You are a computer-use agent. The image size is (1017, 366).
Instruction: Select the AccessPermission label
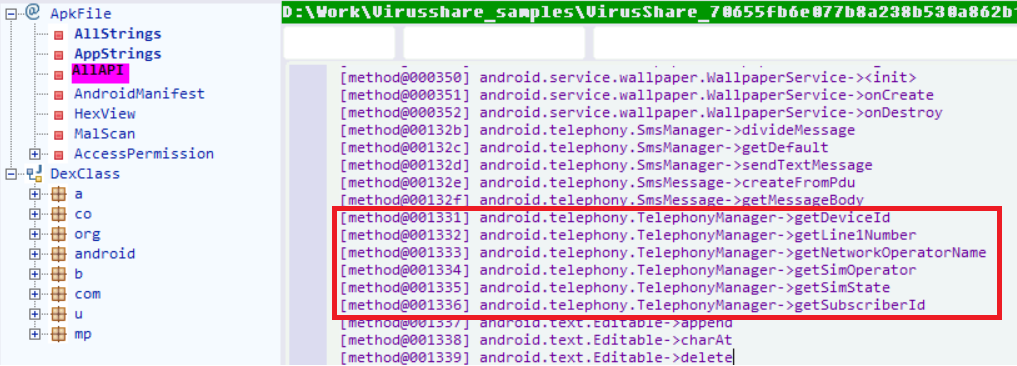point(144,154)
